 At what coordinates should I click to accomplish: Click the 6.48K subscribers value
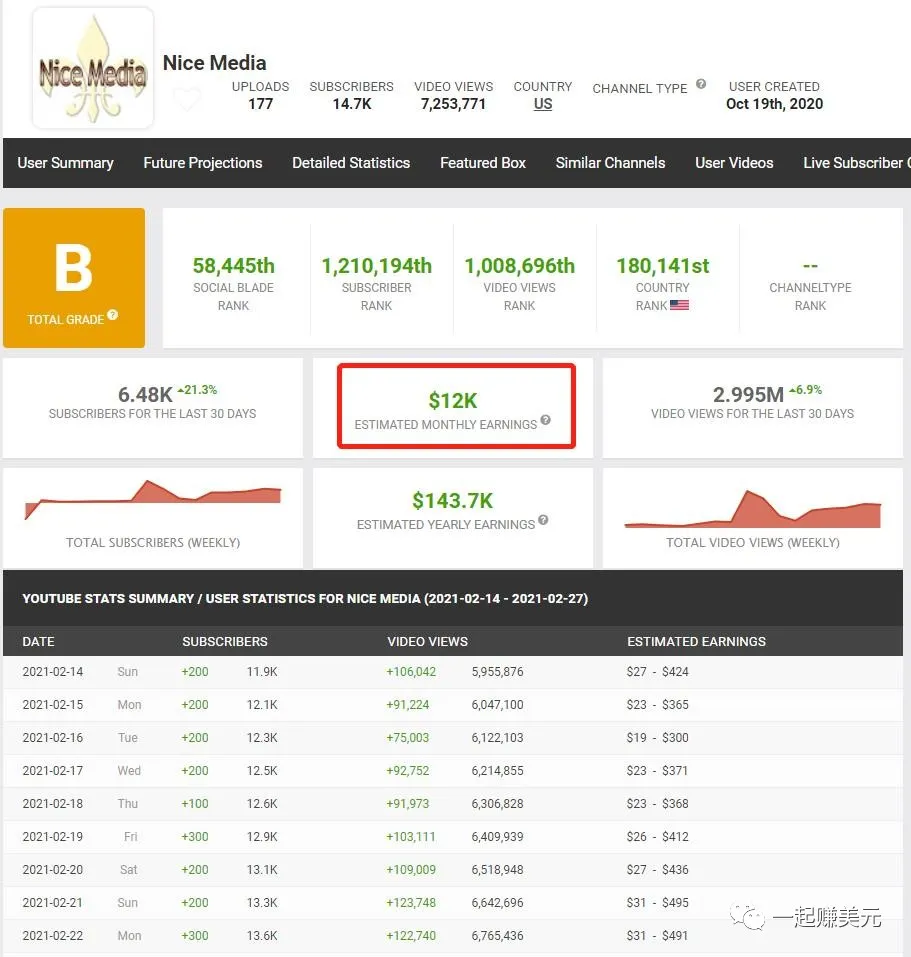point(145,395)
